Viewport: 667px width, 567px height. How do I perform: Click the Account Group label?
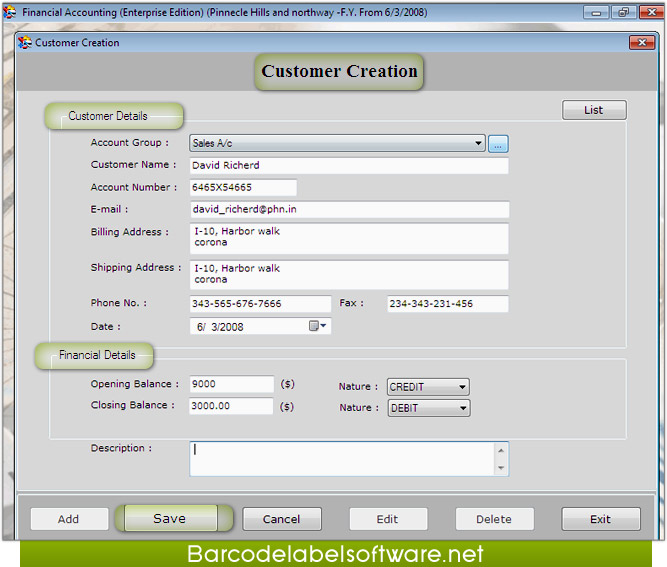pos(129,143)
